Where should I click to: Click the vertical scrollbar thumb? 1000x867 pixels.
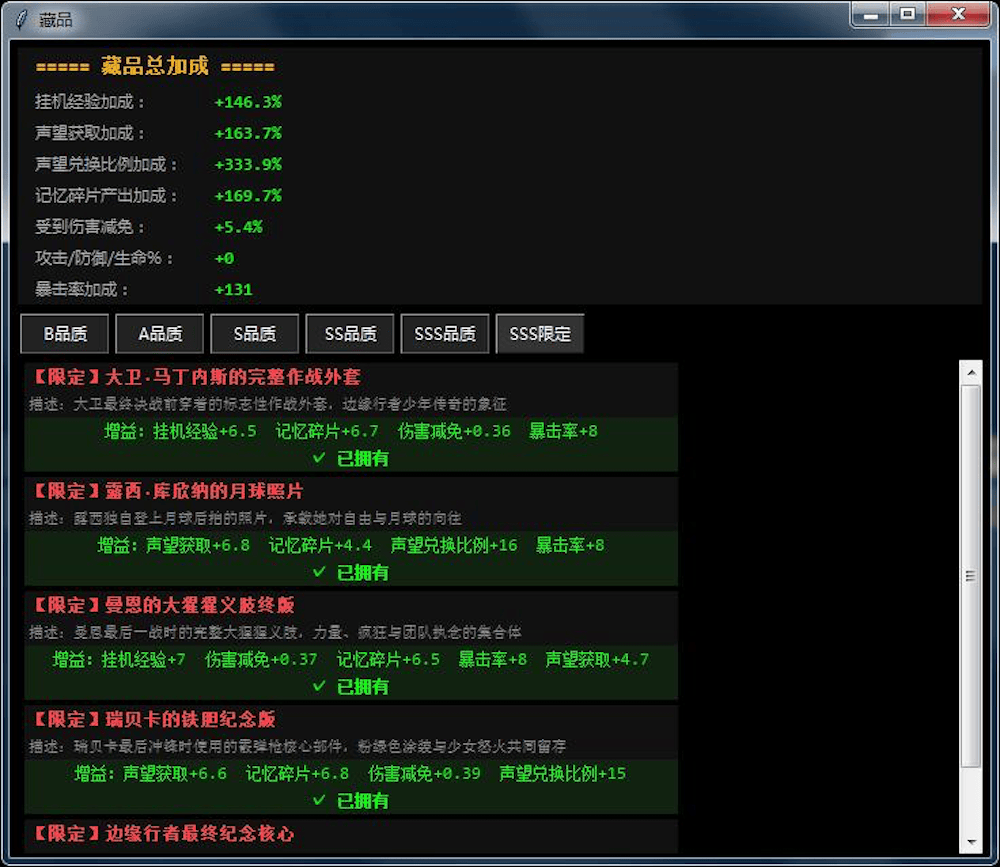(971, 576)
